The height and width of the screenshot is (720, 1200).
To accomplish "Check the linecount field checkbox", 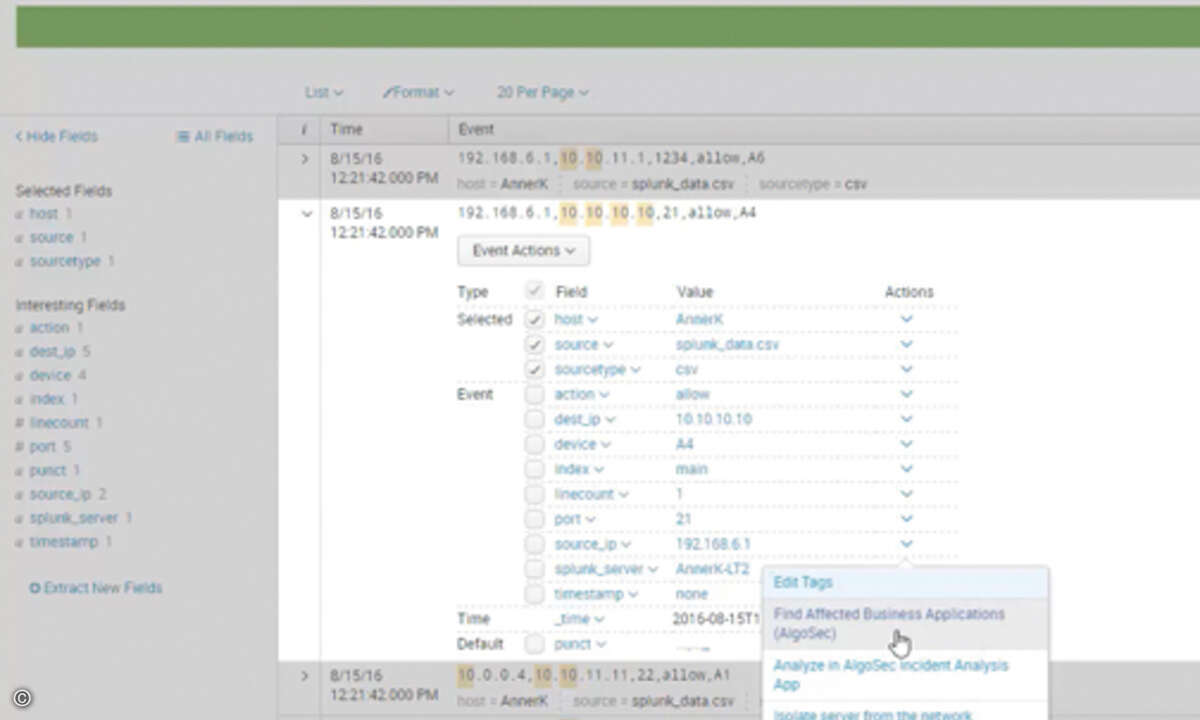I will coord(535,494).
